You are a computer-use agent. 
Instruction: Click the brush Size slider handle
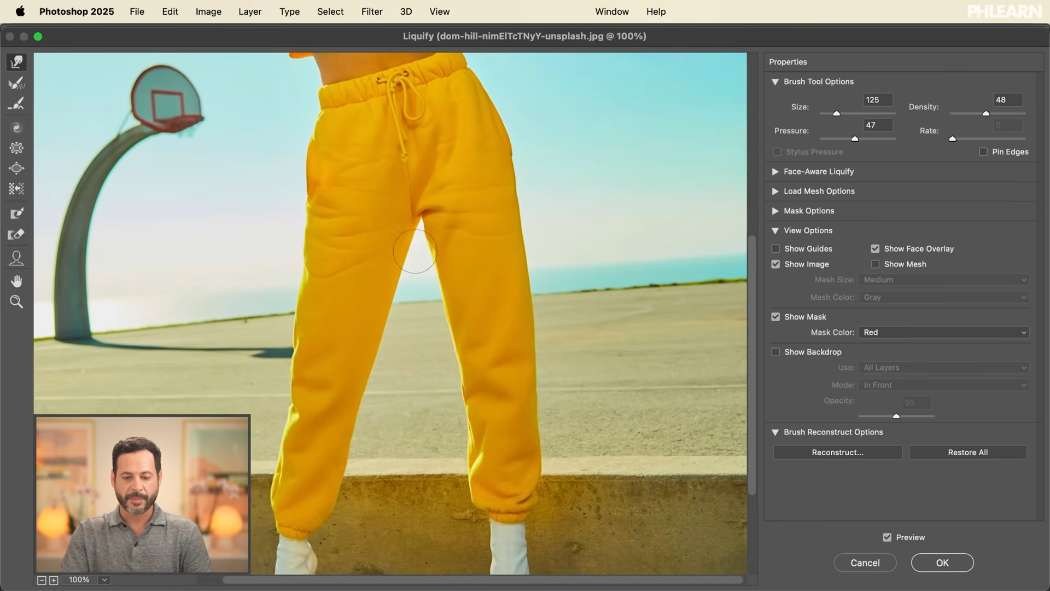pyautogui.click(x=836, y=114)
